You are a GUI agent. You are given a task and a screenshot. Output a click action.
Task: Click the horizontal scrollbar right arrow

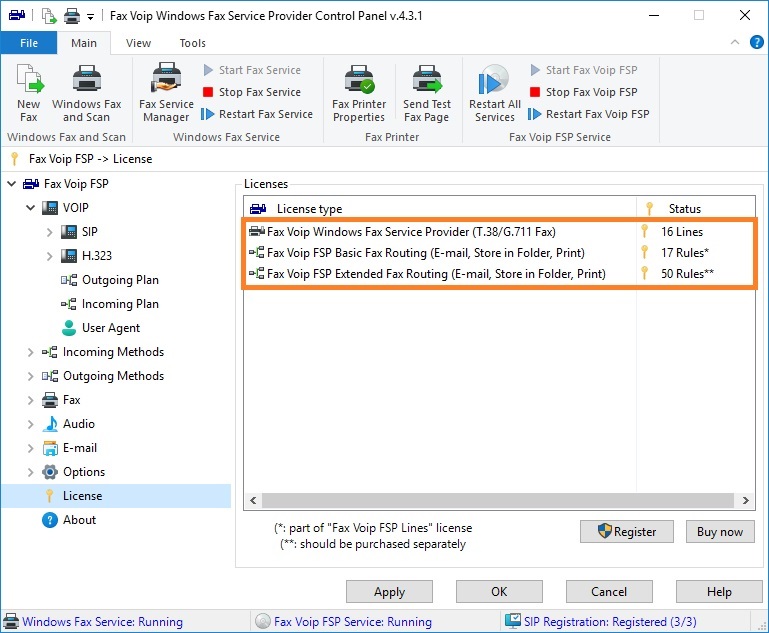745,501
